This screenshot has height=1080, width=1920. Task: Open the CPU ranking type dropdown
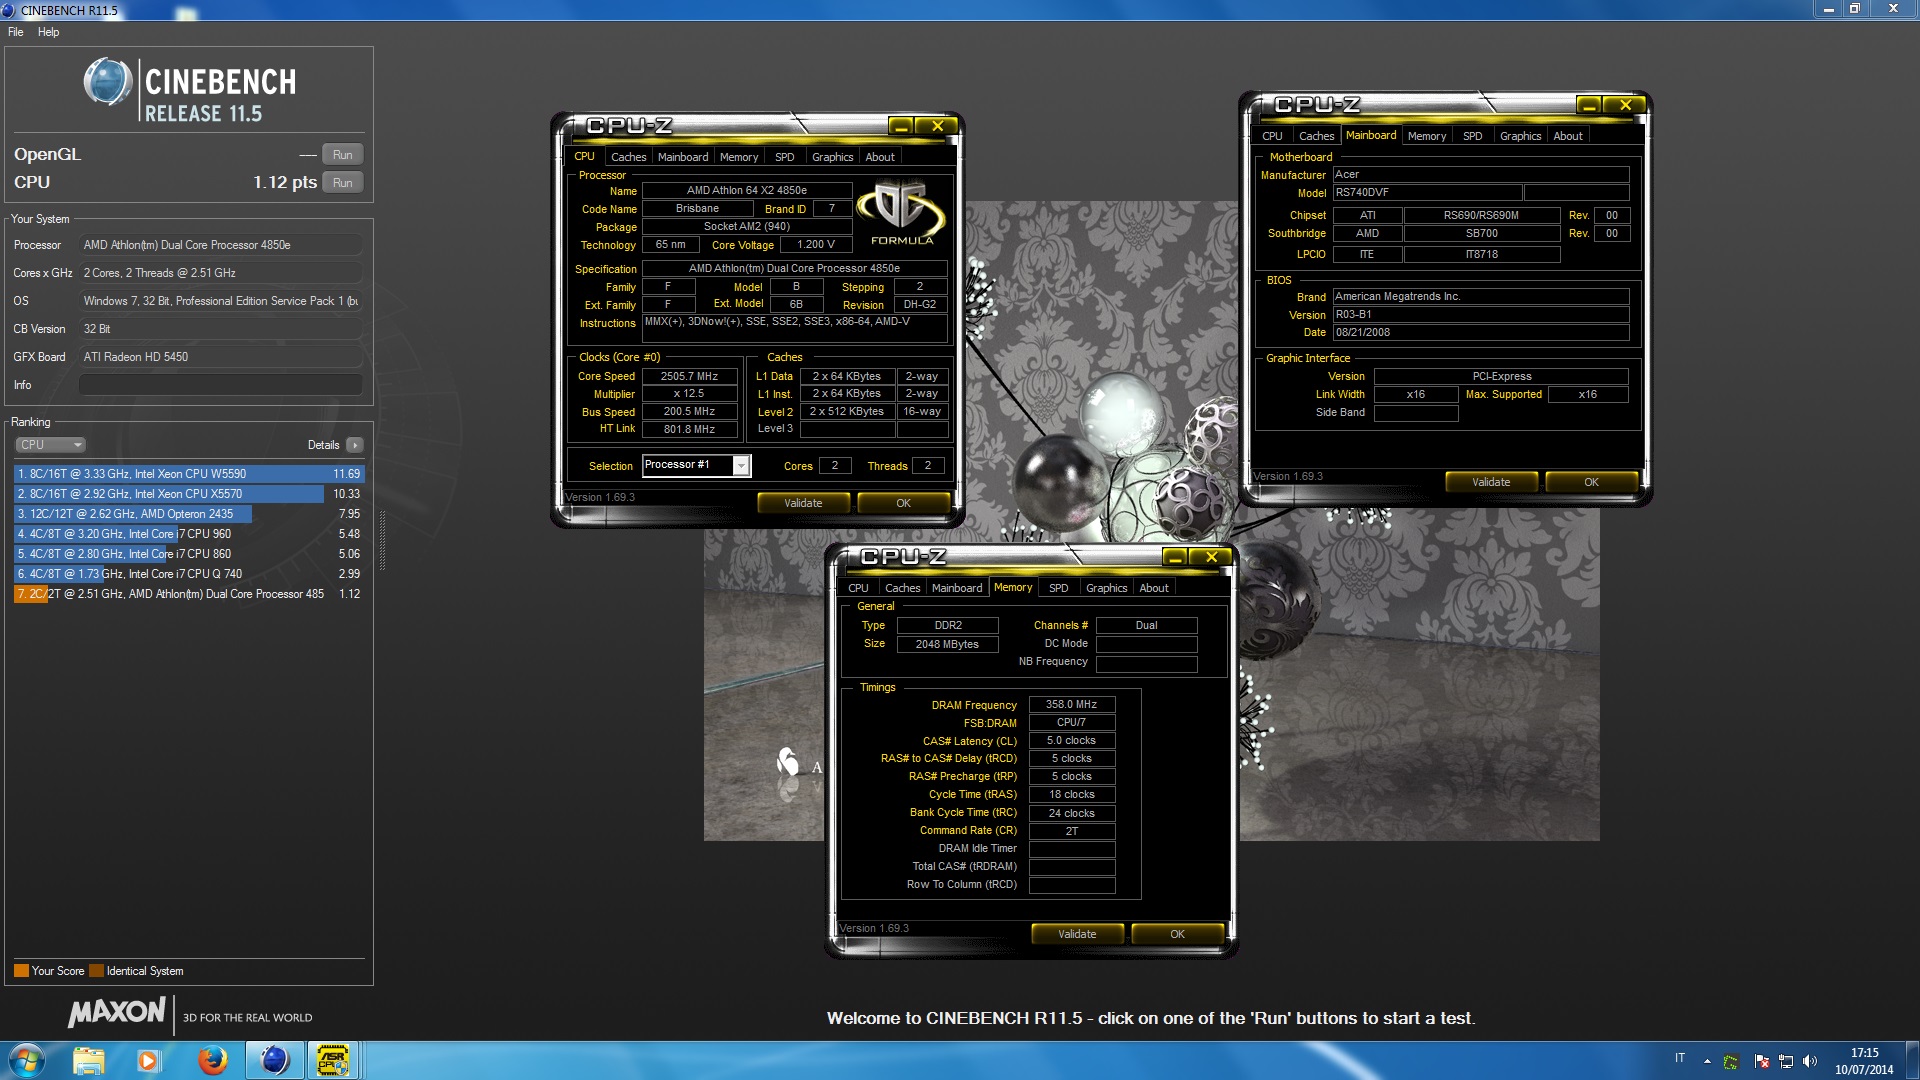[x=50, y=445]
